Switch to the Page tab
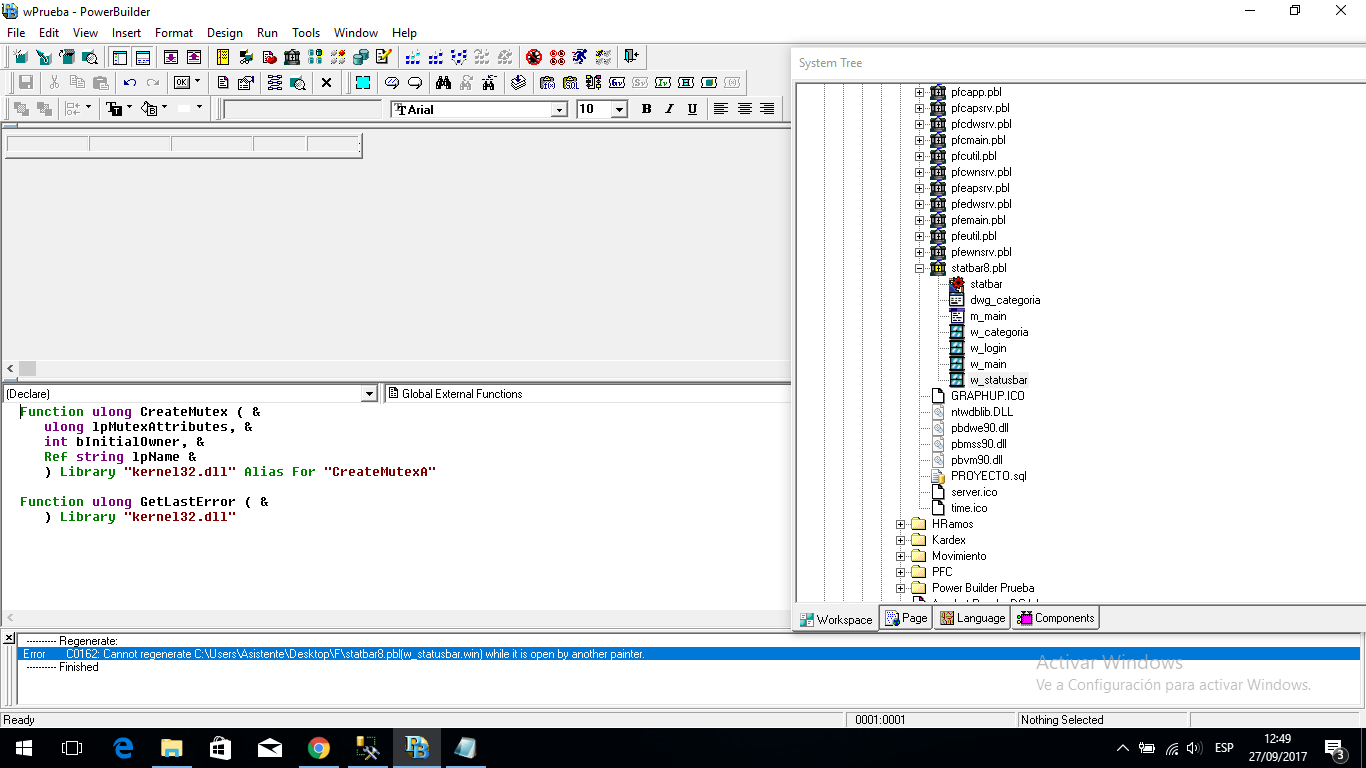This screenshot has width=1366, height=768. pyautogui.click(x=907, y=618)
